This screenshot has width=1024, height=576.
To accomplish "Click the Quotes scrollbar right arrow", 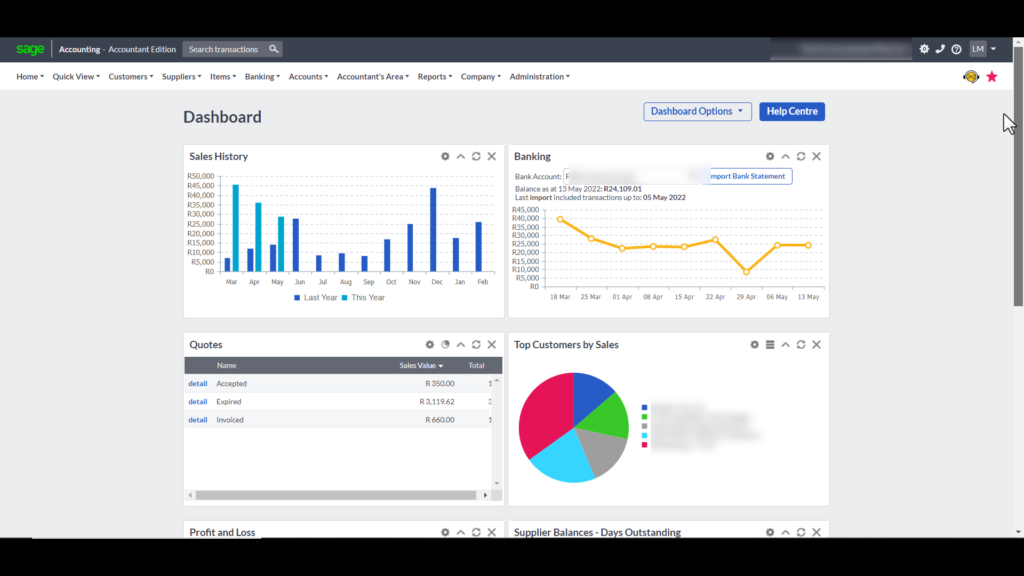I will [x=485, y=496].
